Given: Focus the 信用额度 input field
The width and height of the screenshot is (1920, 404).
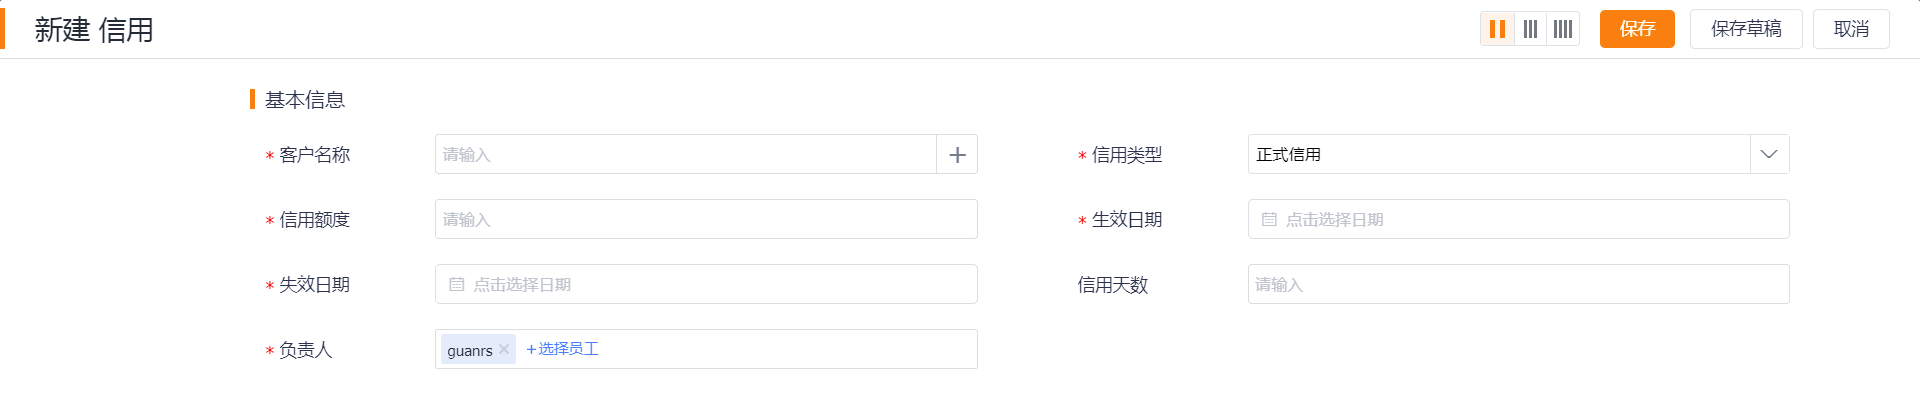Looking at the screenshot, I should coord(706,219).
